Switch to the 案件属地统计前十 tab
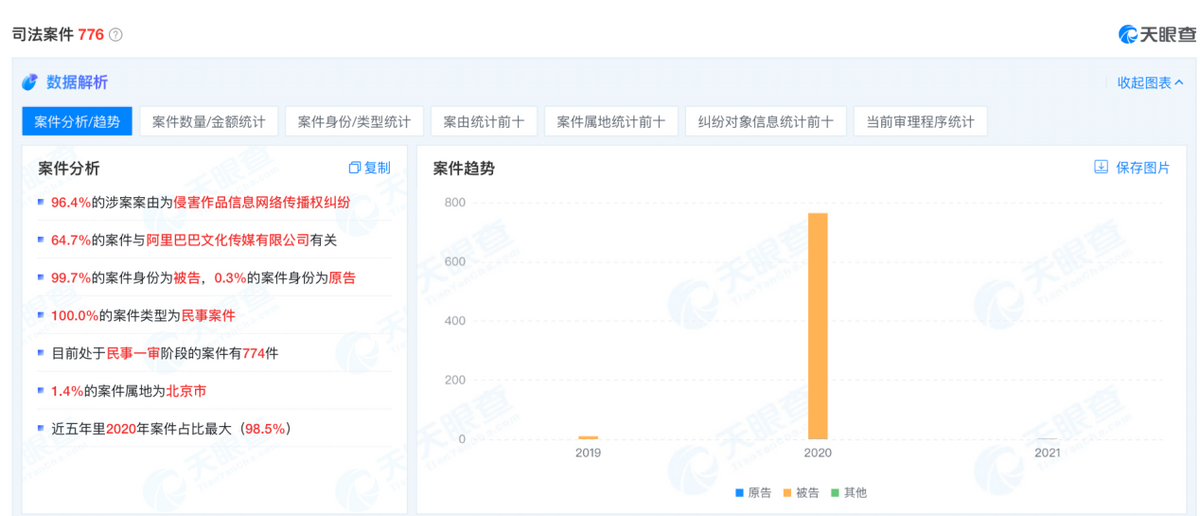Screen dimensions: 1200x516 click(611, 122)
